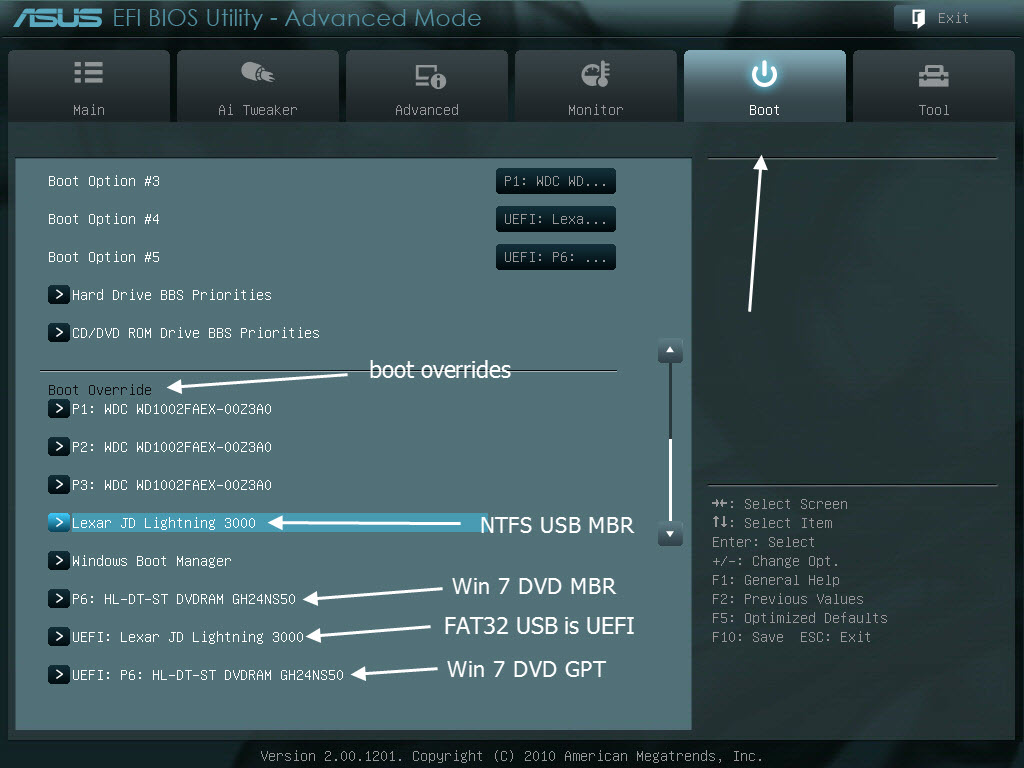Click the Tool tab toolbox icon

(x=933, y=76)
